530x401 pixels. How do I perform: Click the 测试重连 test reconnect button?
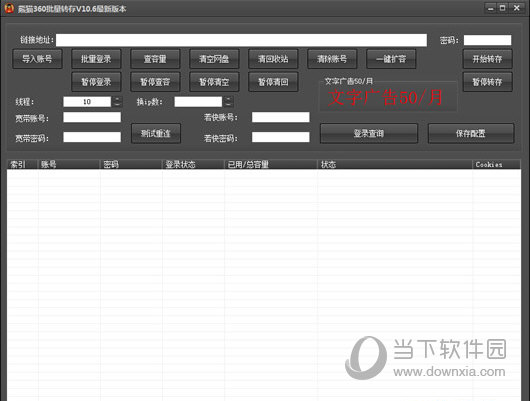tap(156, 134)
